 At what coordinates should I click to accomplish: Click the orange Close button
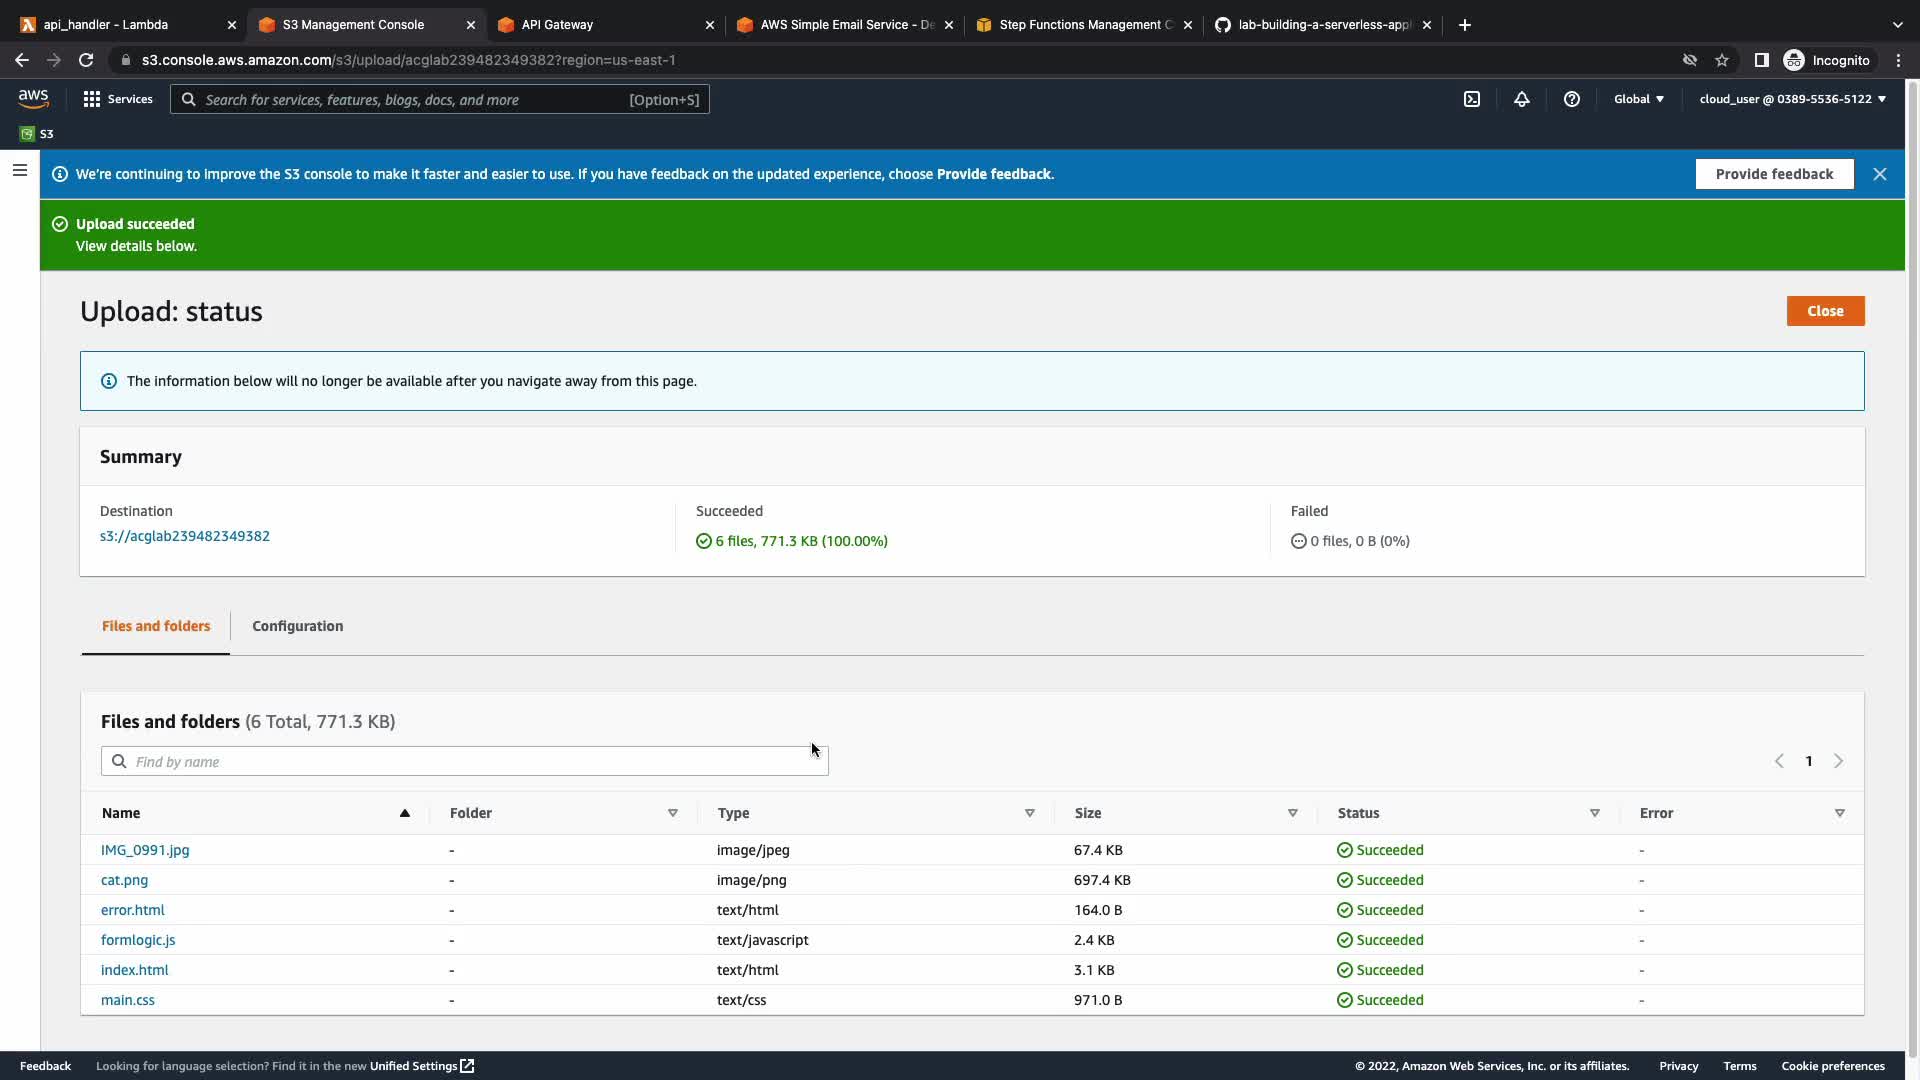(x=1824, y=311)
